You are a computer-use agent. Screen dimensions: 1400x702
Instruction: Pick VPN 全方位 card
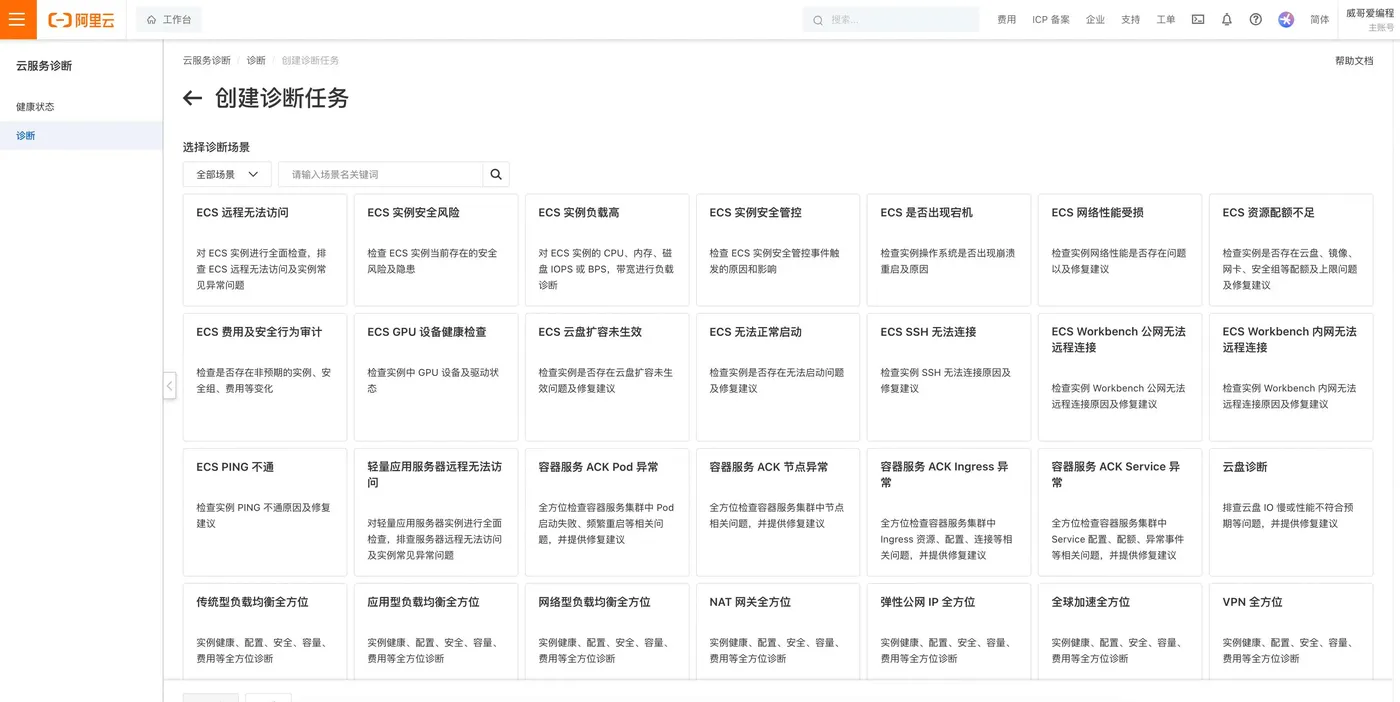coord(1291,631)
